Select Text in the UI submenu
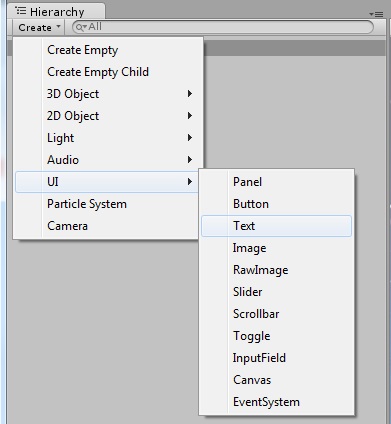 click(276, 226)
